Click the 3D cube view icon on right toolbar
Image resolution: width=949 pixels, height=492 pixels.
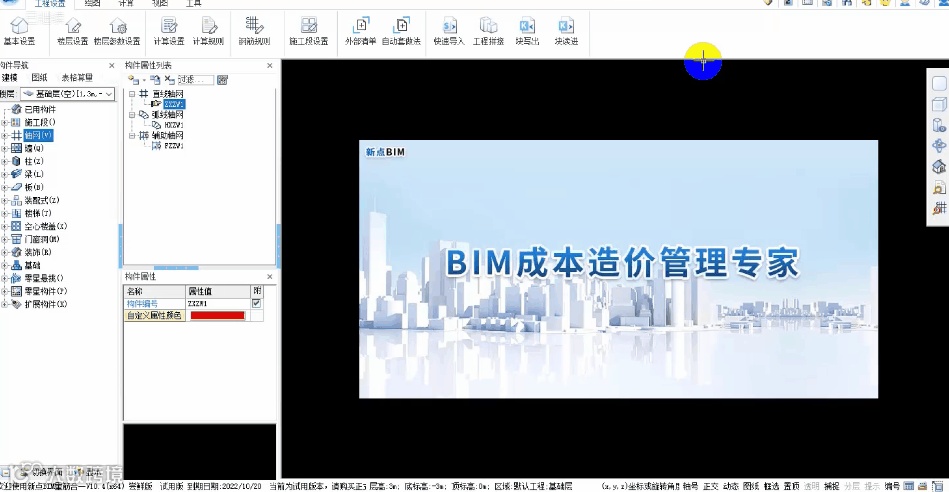pyautogui.click(x=939, y=105)
